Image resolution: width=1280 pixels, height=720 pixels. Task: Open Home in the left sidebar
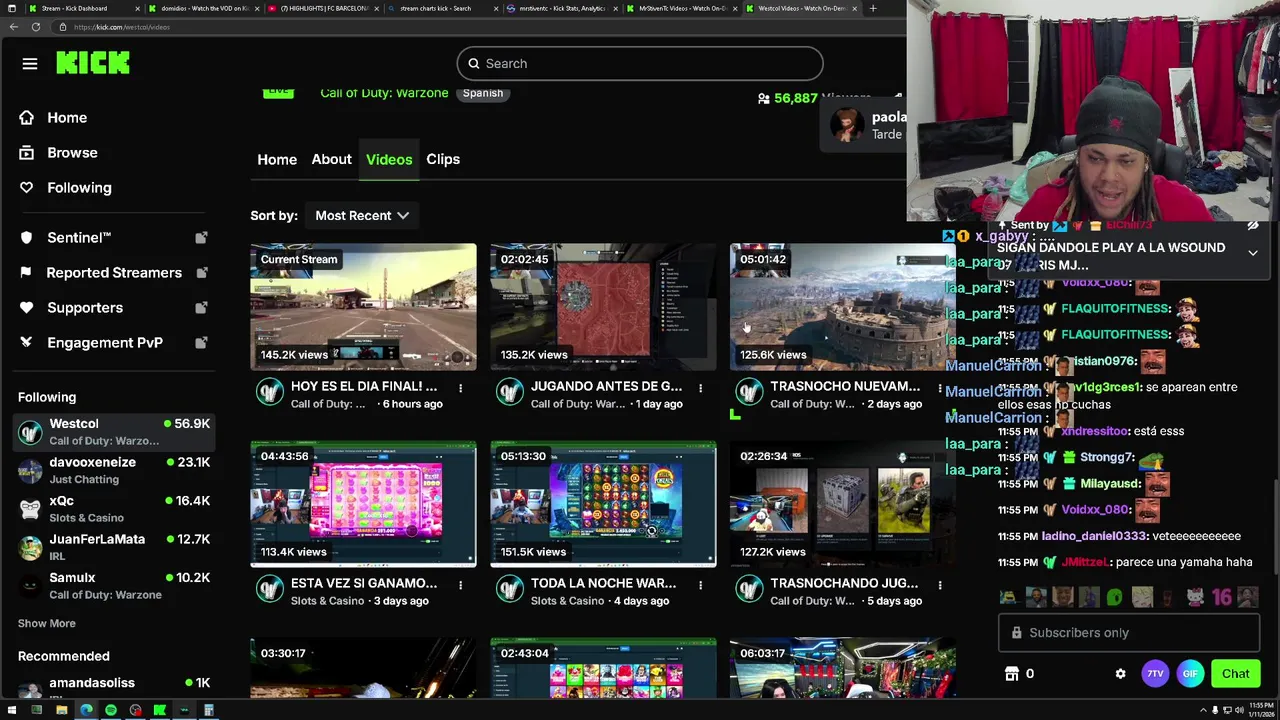tap(67, 118)
